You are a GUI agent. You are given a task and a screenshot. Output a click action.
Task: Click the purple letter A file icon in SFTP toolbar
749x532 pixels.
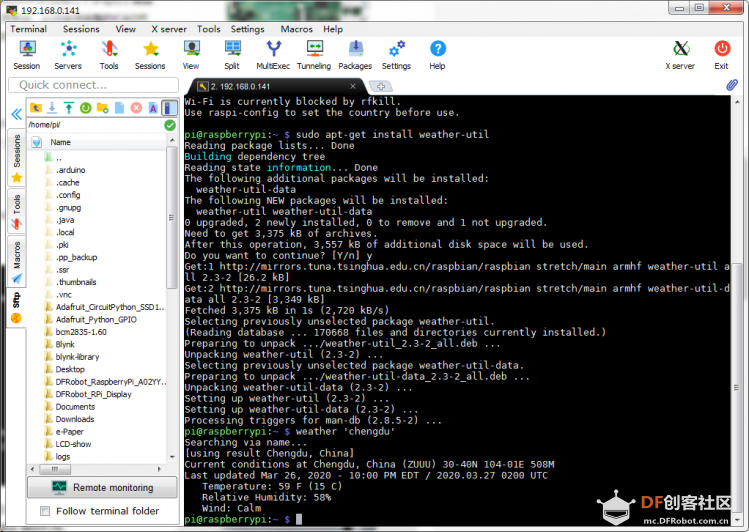tap(153, 108)
